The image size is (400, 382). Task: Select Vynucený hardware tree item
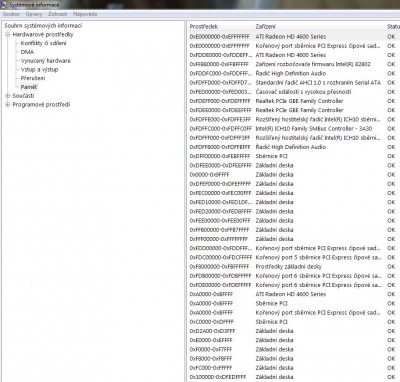point(46,61)
